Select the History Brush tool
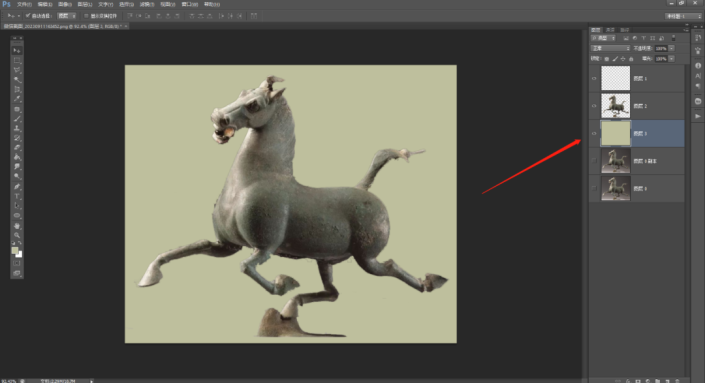The height and width of the screenshot is (383, 705). pyautogui.click(x=17, y=138)
